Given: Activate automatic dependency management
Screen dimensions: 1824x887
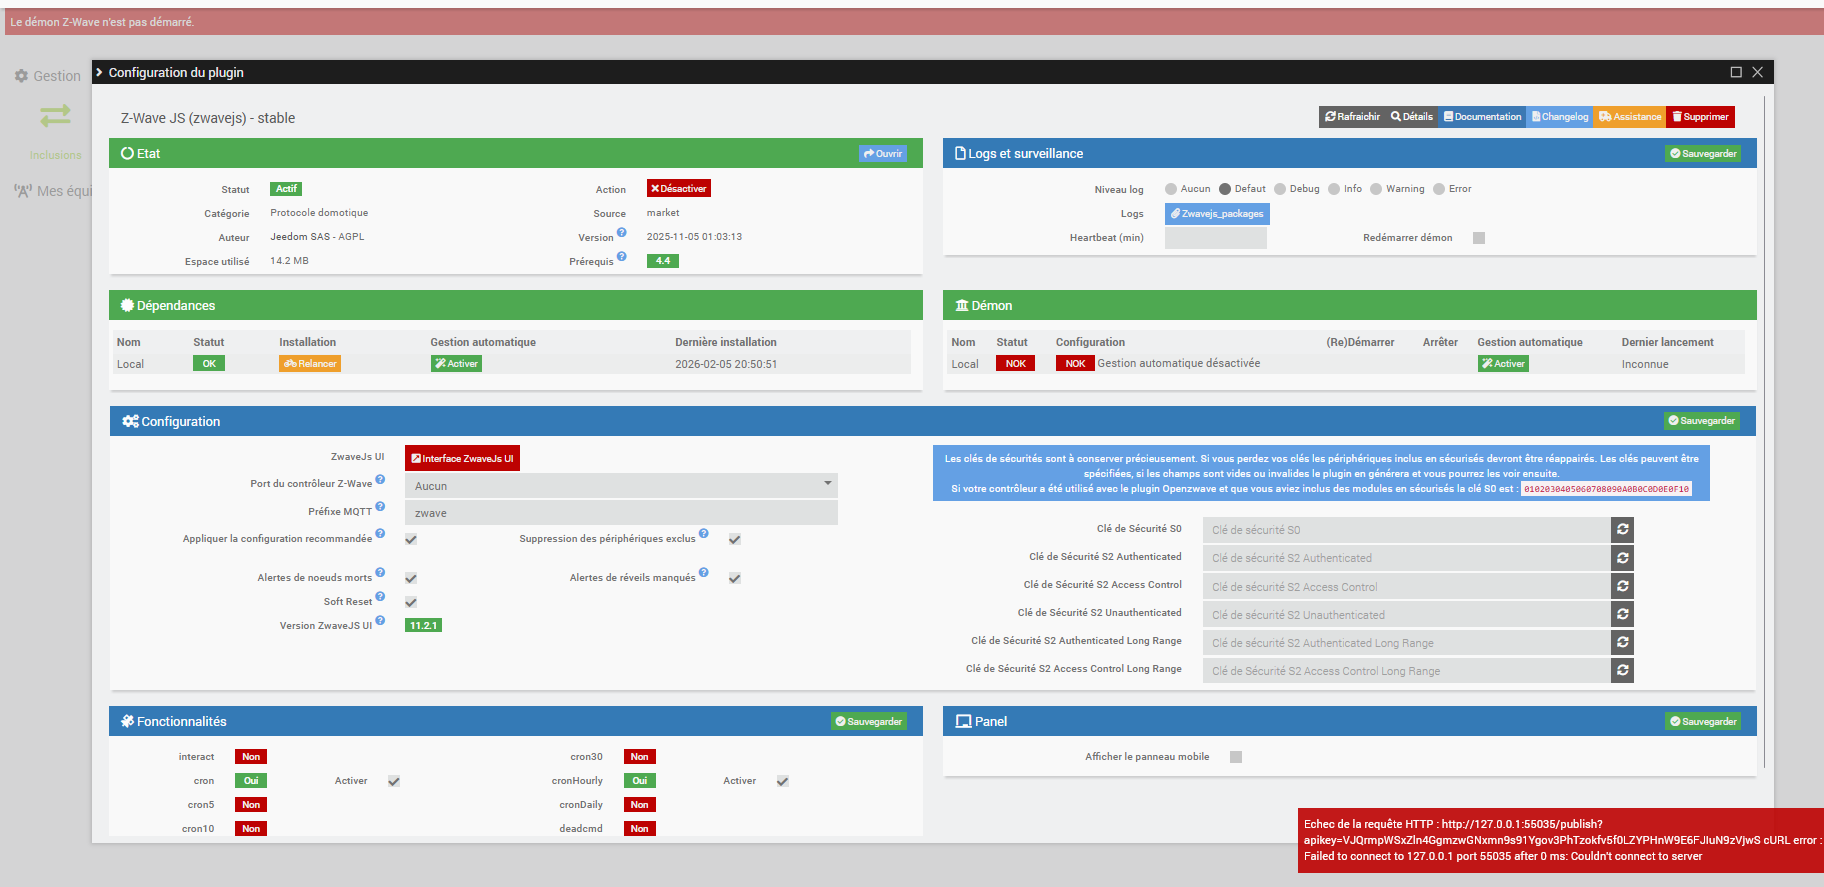Looking at the screenshot, I should [x=456, y=364].
